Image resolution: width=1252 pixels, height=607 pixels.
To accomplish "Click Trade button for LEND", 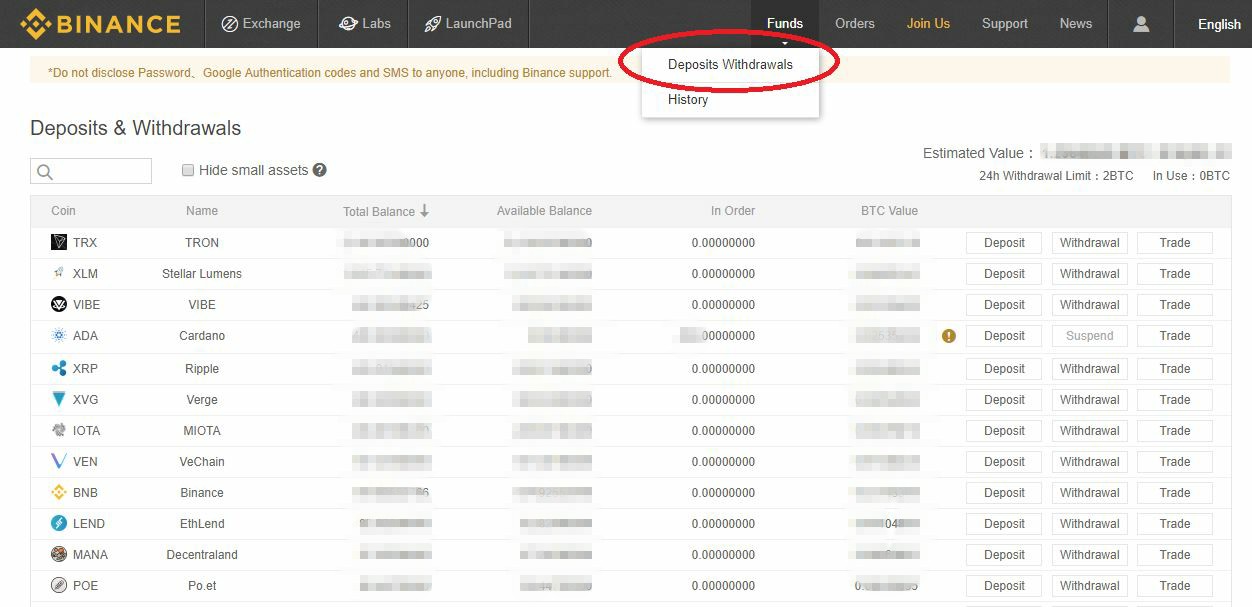I will click(x=1175, y=524).
